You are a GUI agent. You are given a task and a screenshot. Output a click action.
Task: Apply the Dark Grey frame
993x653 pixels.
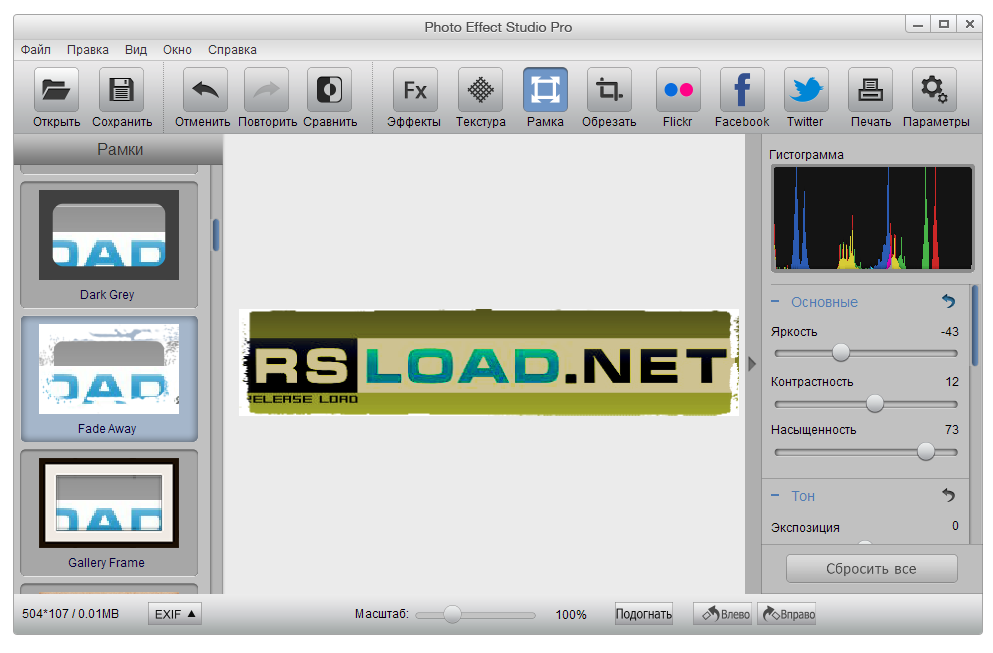109,244
